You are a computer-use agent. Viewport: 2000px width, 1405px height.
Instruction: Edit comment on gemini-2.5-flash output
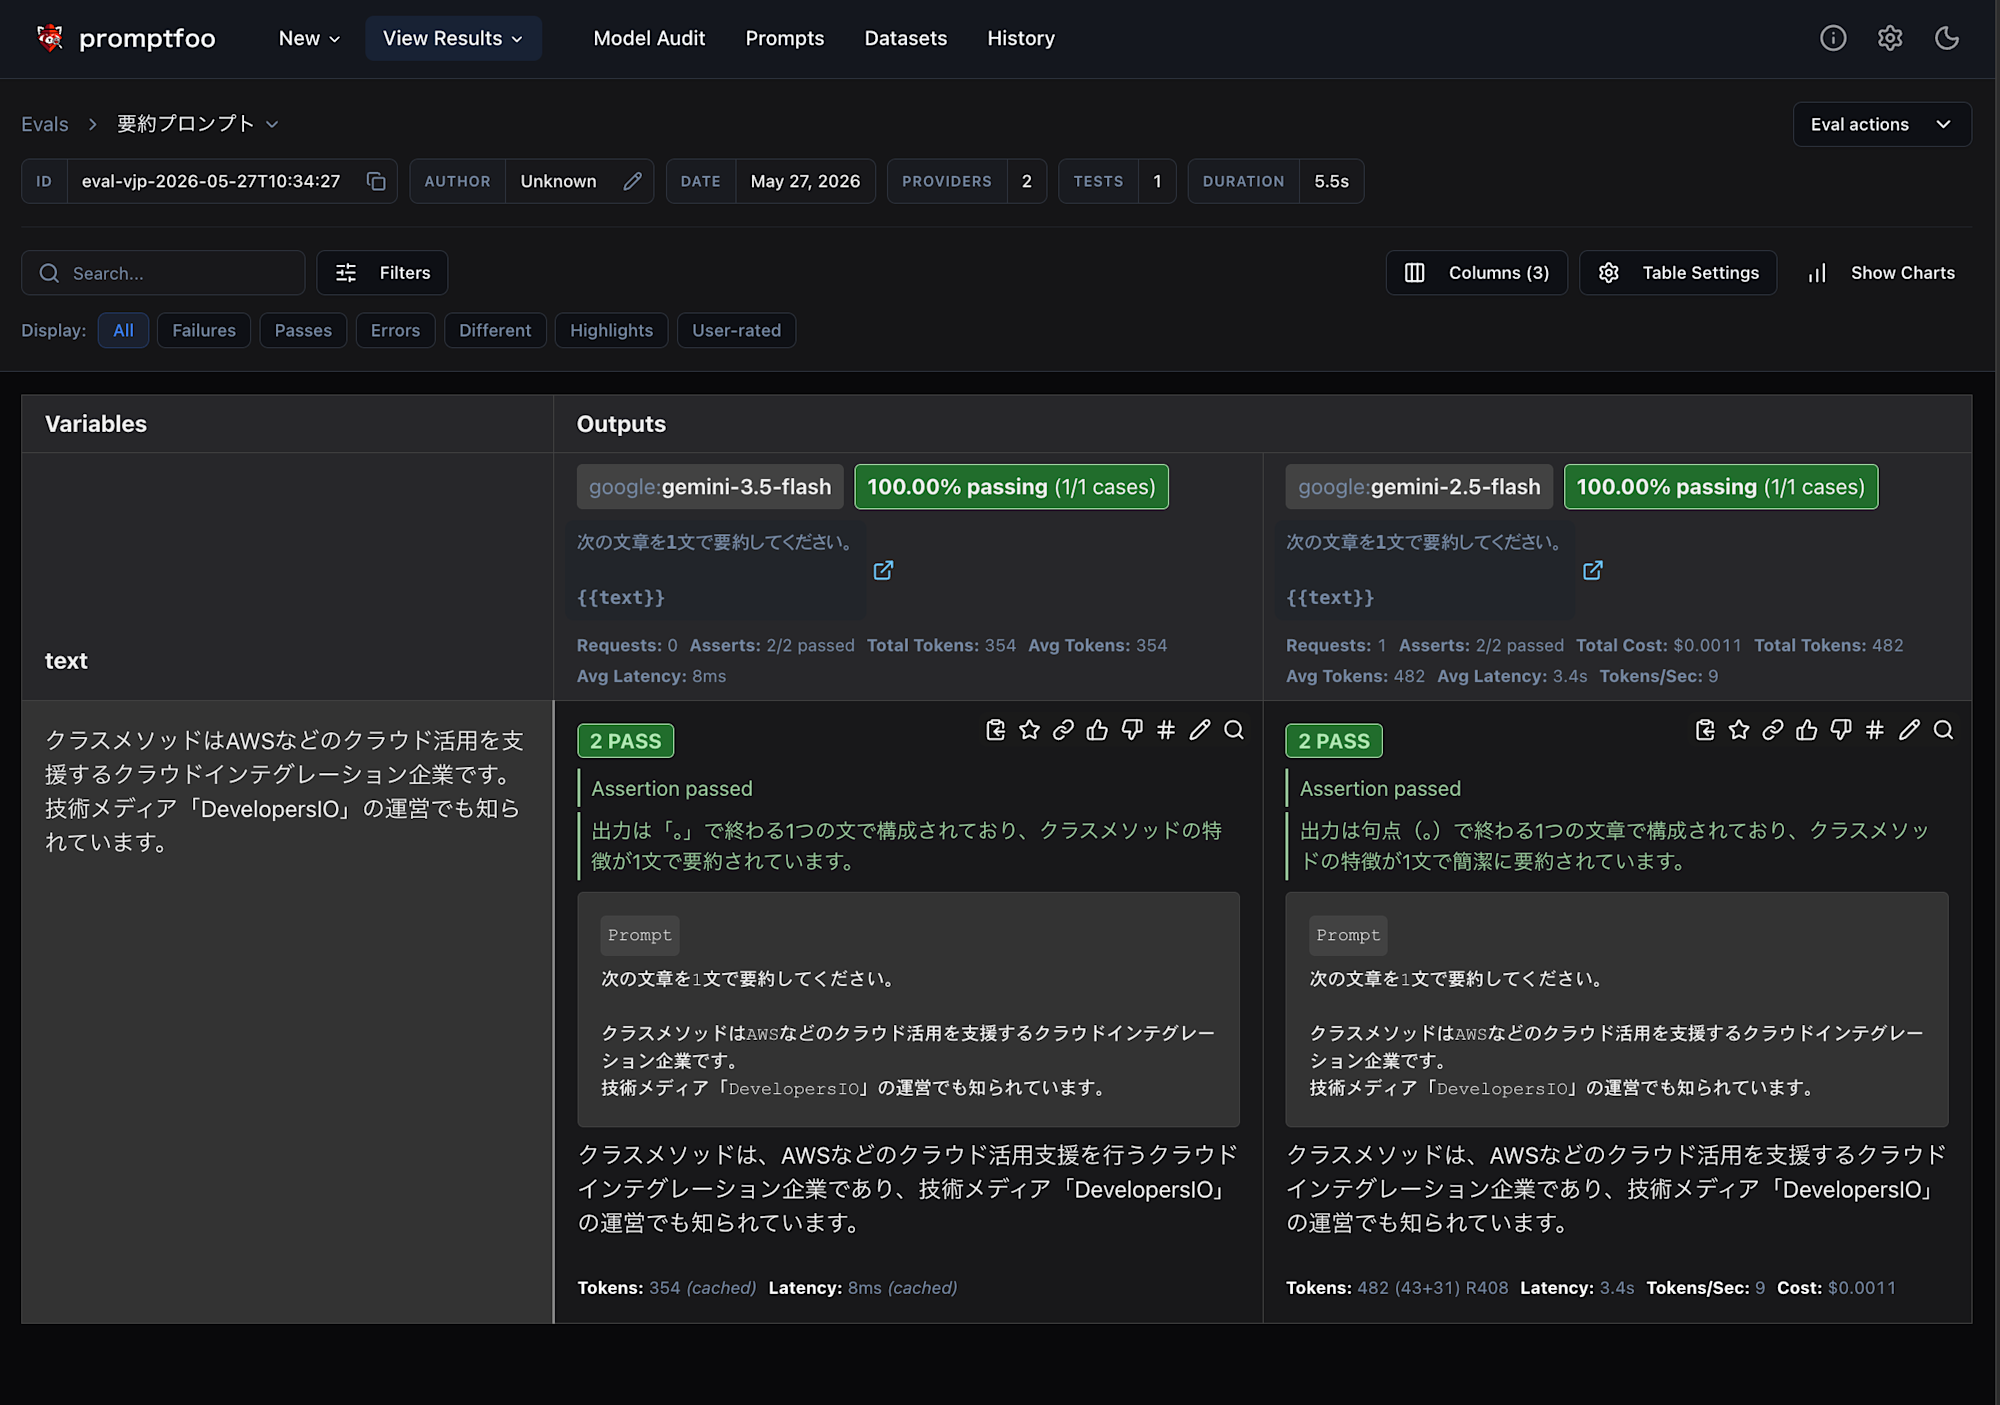coord(1909,730)
